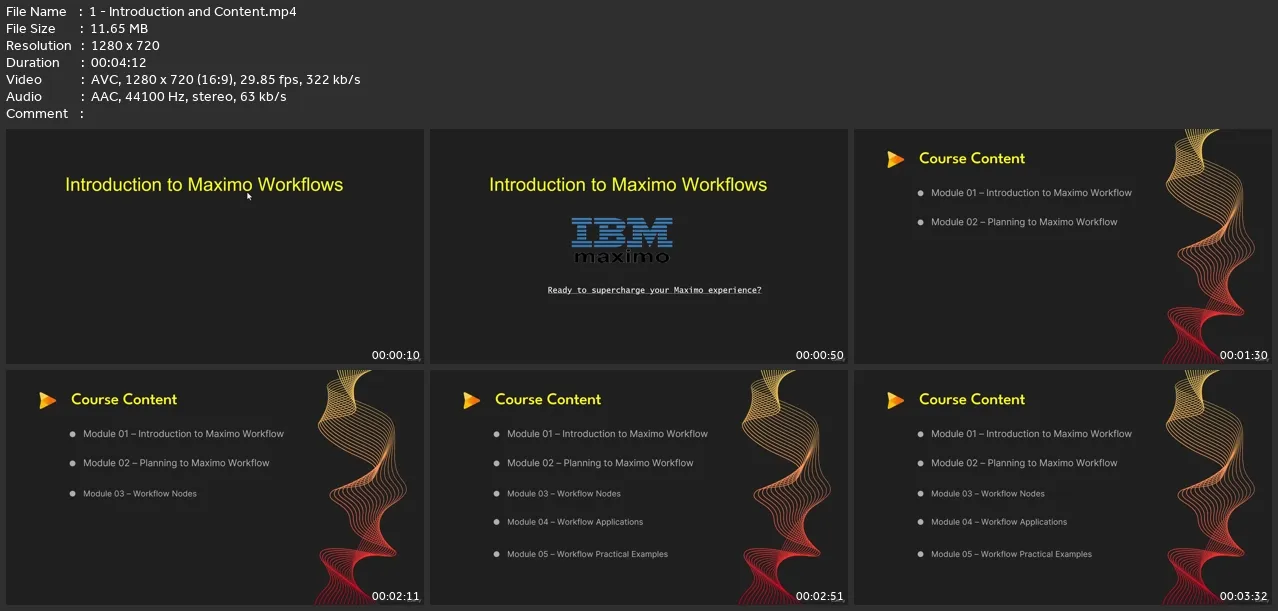Click 'Module 01 – Introduction to Maximo Workflow' in 00:02:11 frame
1278x611 pixels.
(x=183, y=434)
